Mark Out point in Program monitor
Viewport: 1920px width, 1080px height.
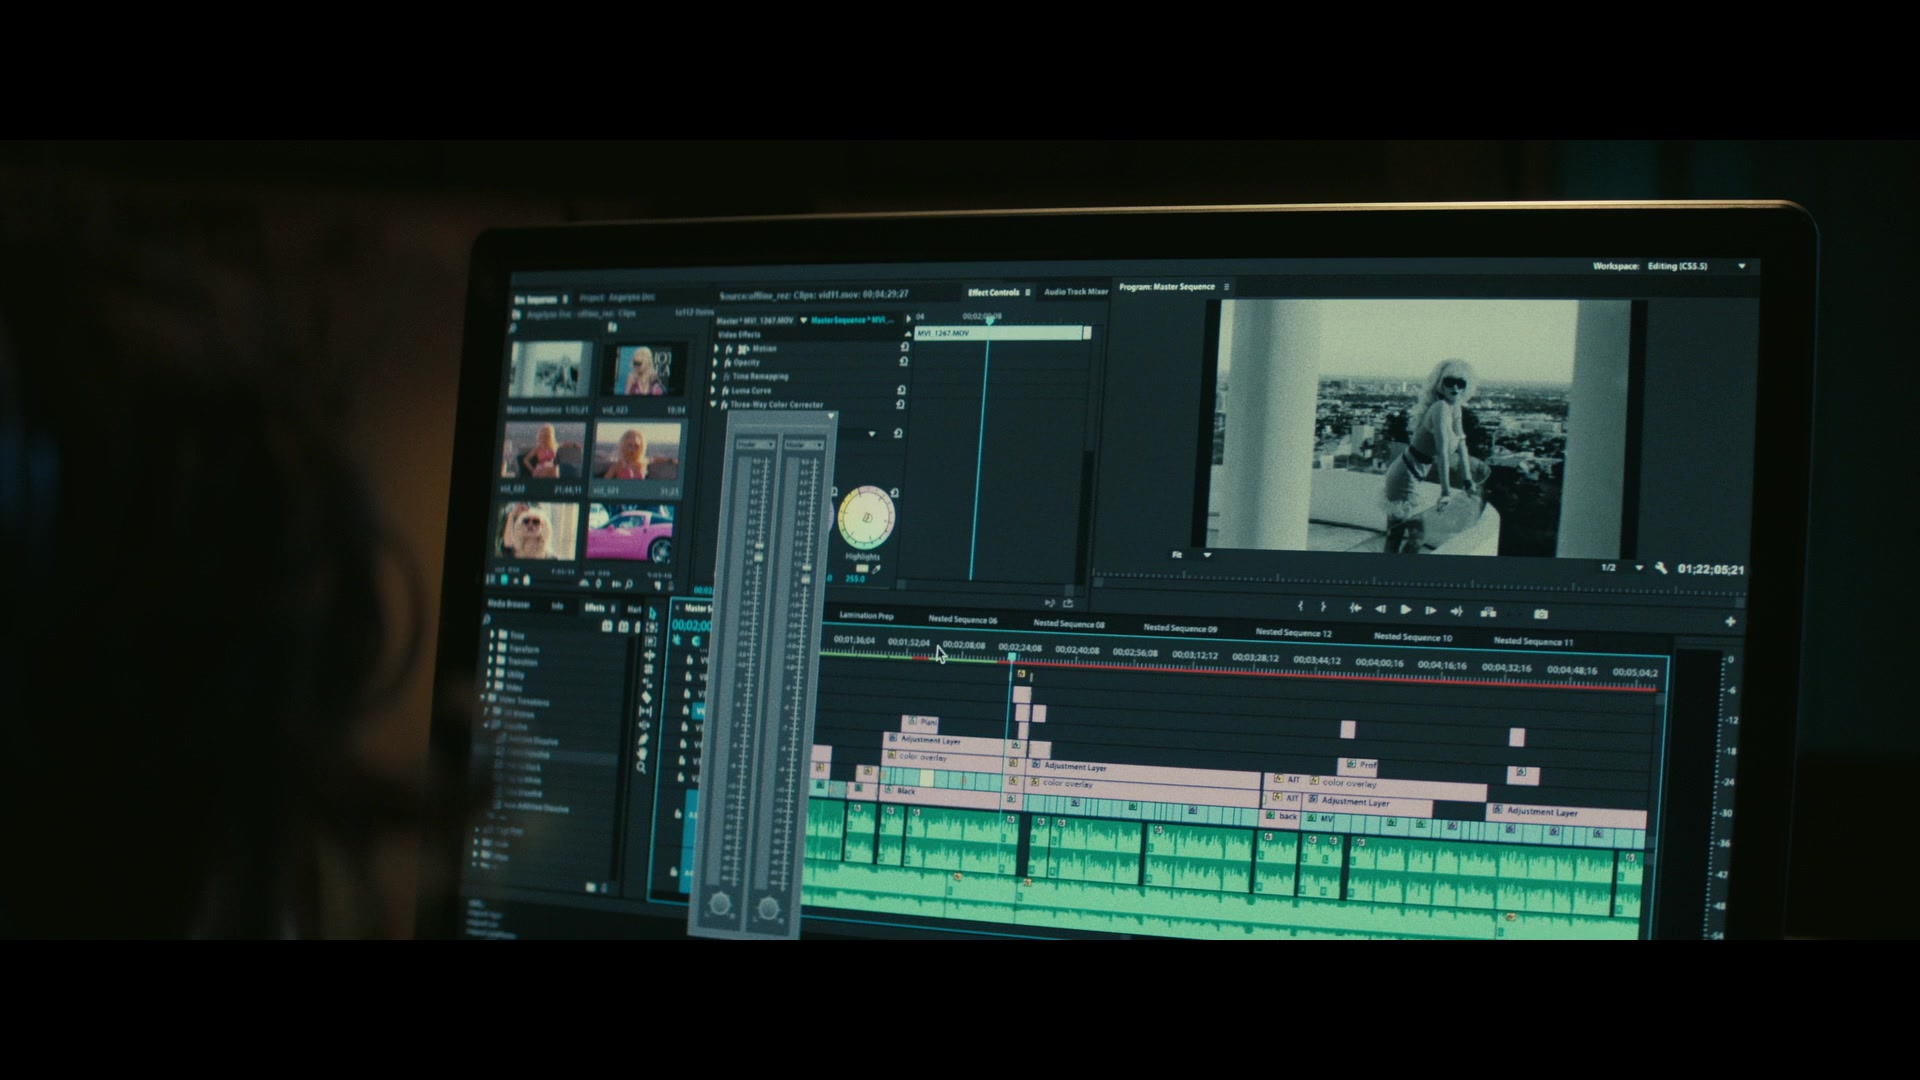[x=1323, y=607]
